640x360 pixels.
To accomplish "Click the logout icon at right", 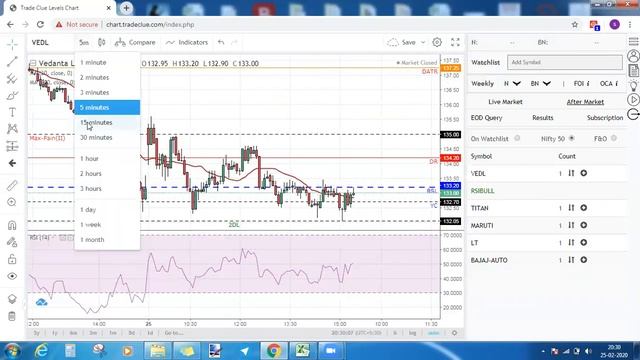I will [633, 114].
